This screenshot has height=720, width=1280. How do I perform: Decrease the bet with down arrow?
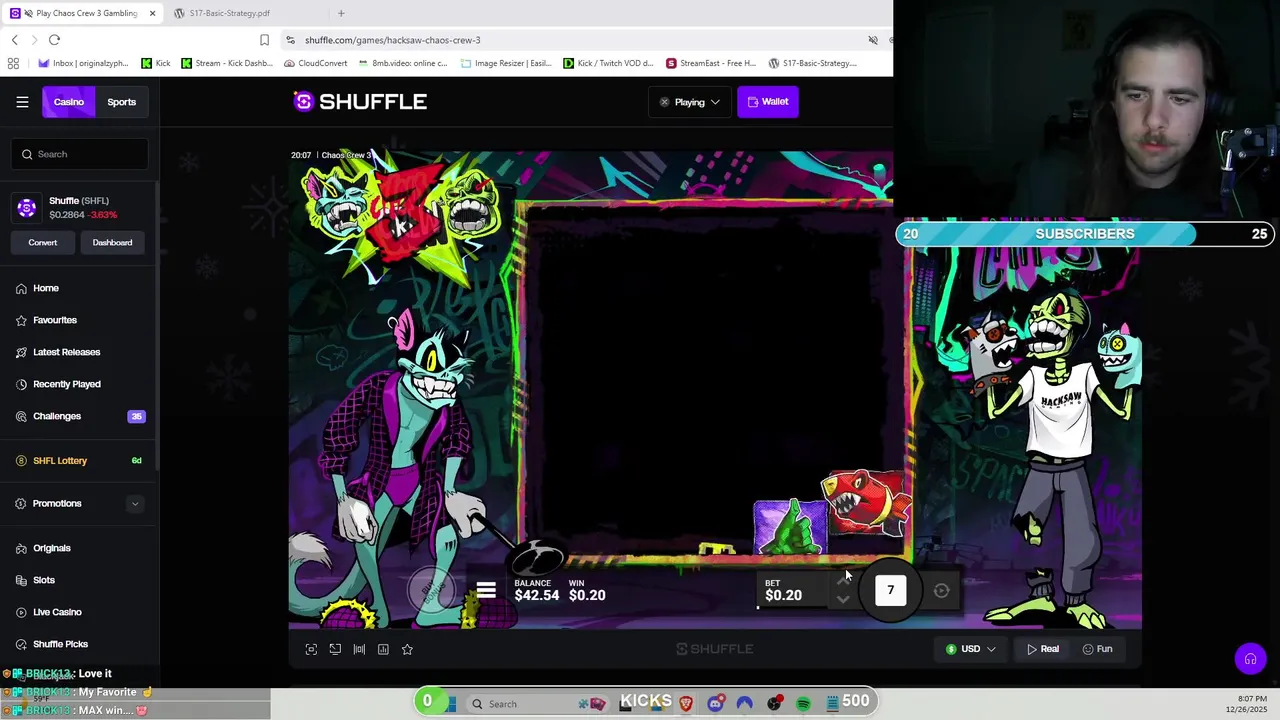coord(843,600)
